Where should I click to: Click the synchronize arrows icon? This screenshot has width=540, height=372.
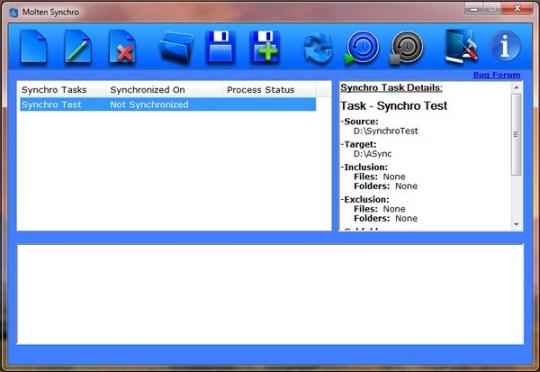[318, 48]
